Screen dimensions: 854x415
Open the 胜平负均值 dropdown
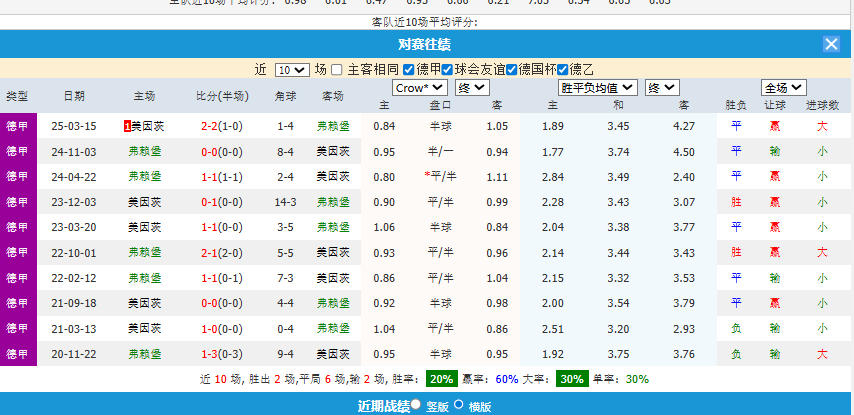(x=596, y=87)
